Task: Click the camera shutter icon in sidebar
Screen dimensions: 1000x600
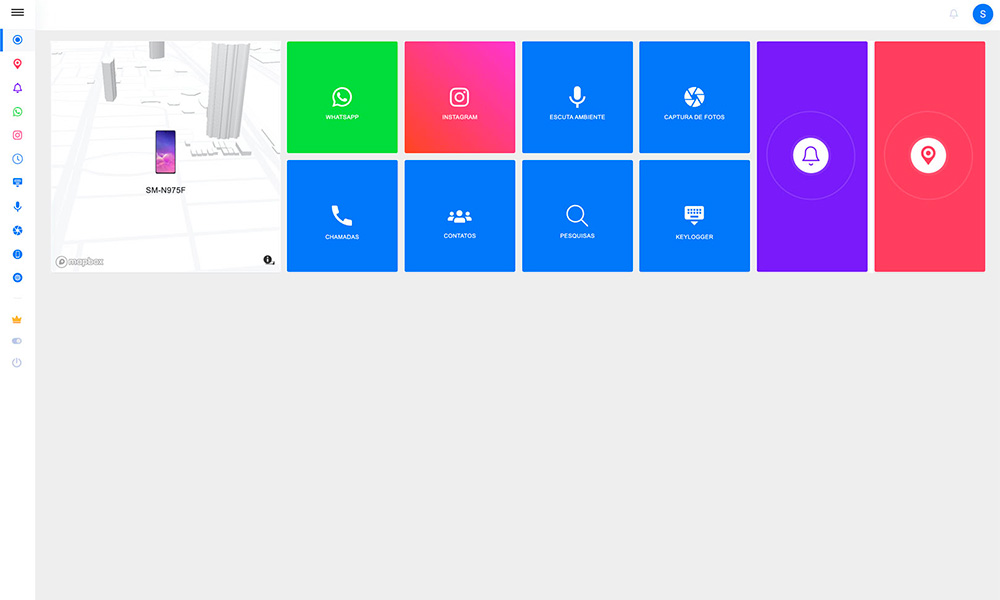Action: pyautogui.click(x=17, y=230)
